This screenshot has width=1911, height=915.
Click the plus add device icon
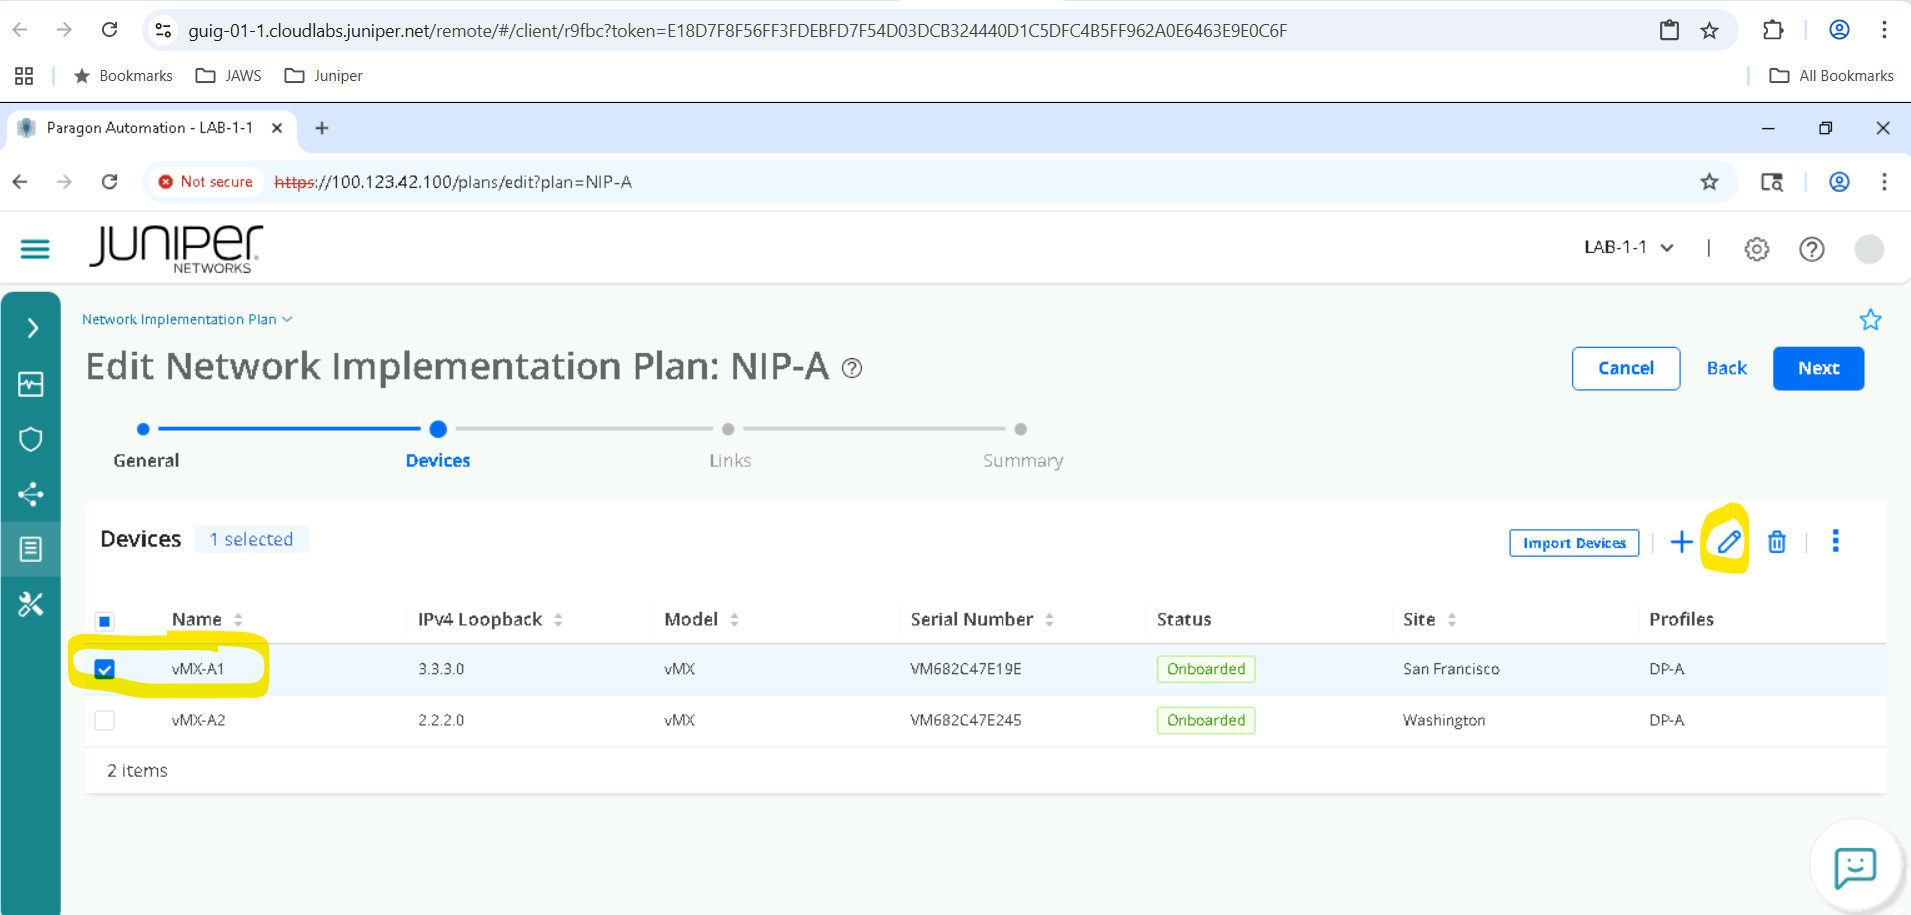click(1681, 542)
